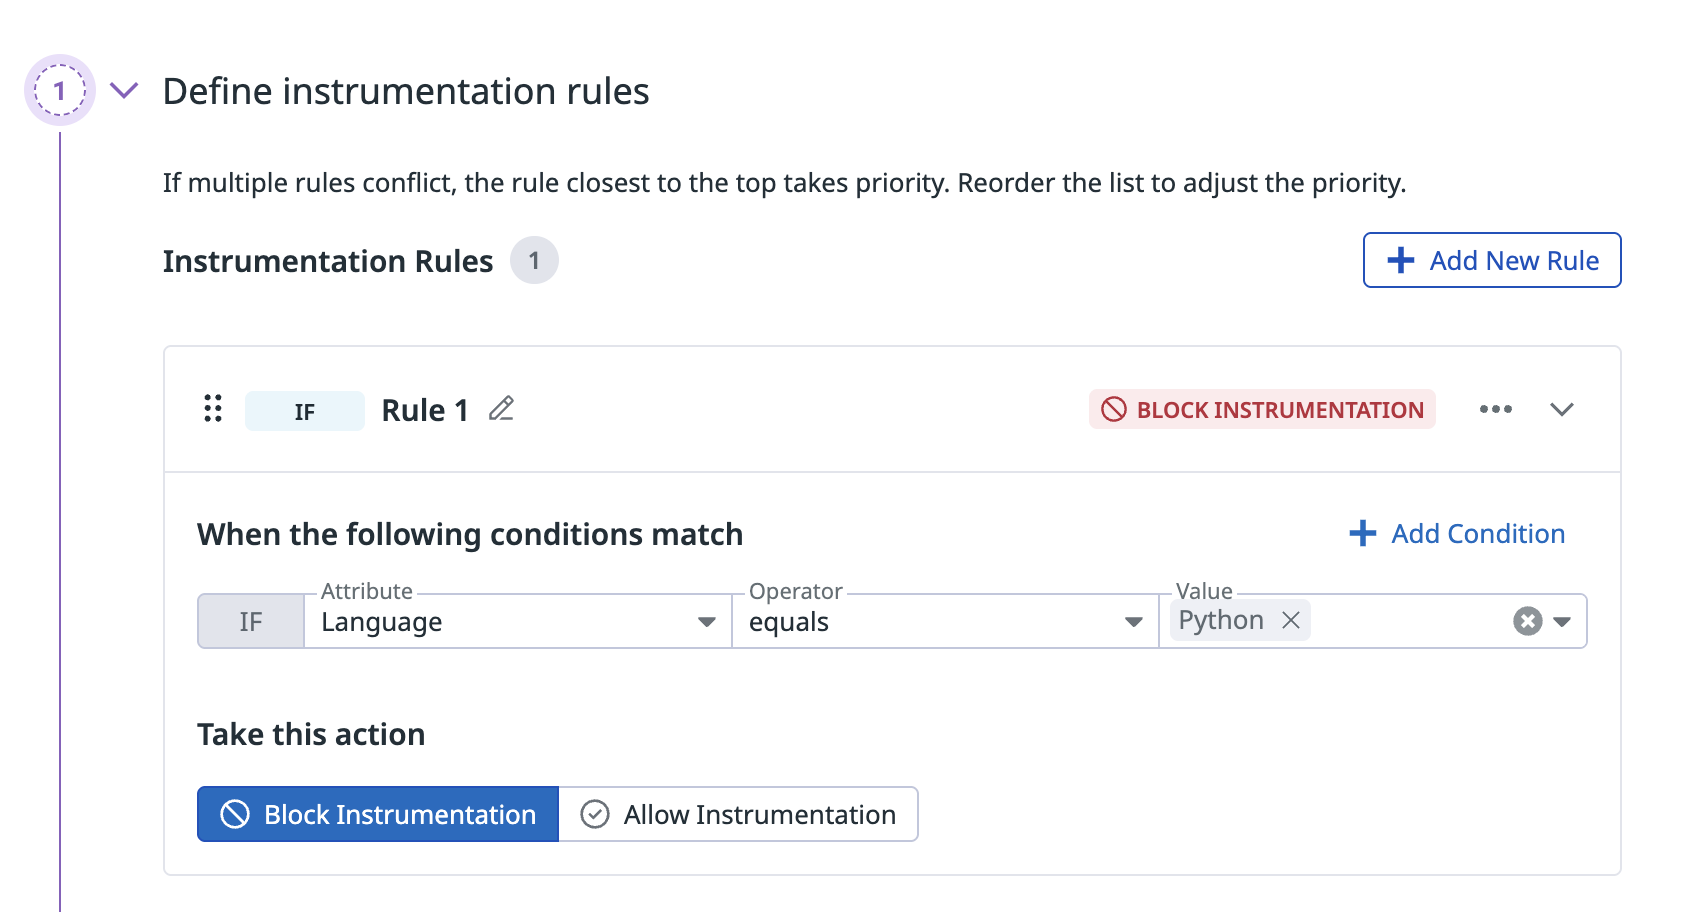Collapse the Define instrumentation rules section
The image size is (1707, 912).
tap(124, 91)
